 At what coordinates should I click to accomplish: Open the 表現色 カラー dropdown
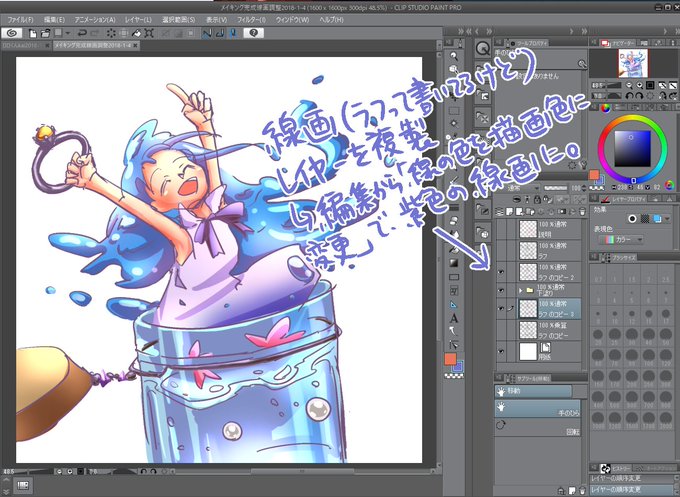(x=621, y=239)
